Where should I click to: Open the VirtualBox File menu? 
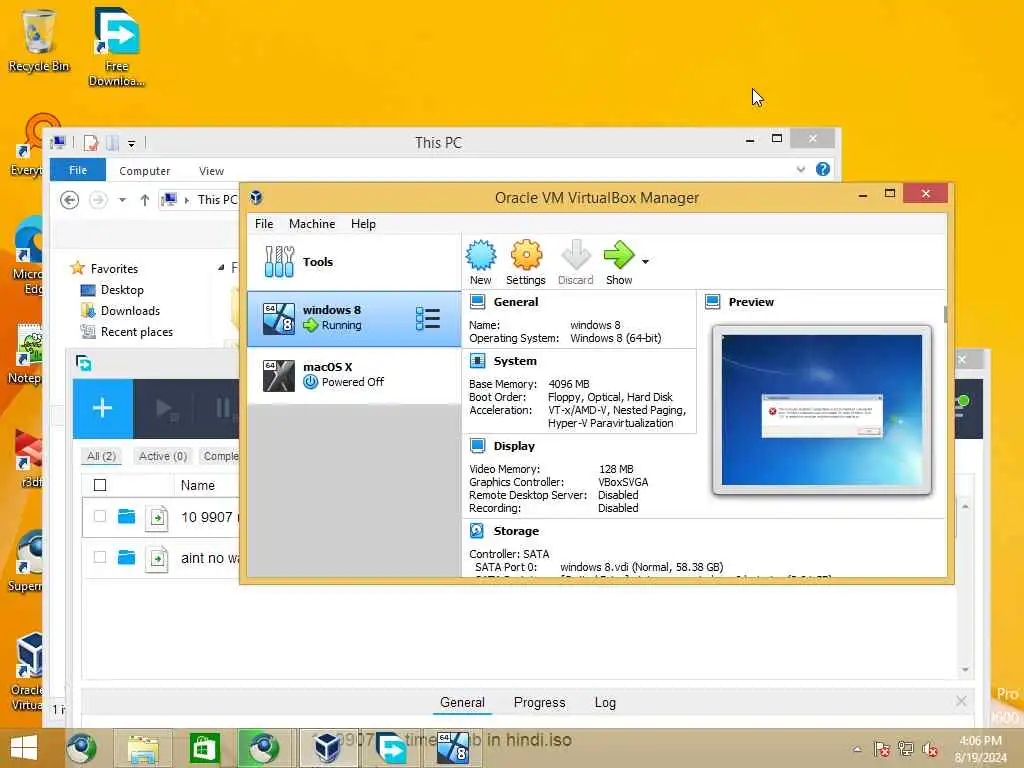(x=264, y=223)
